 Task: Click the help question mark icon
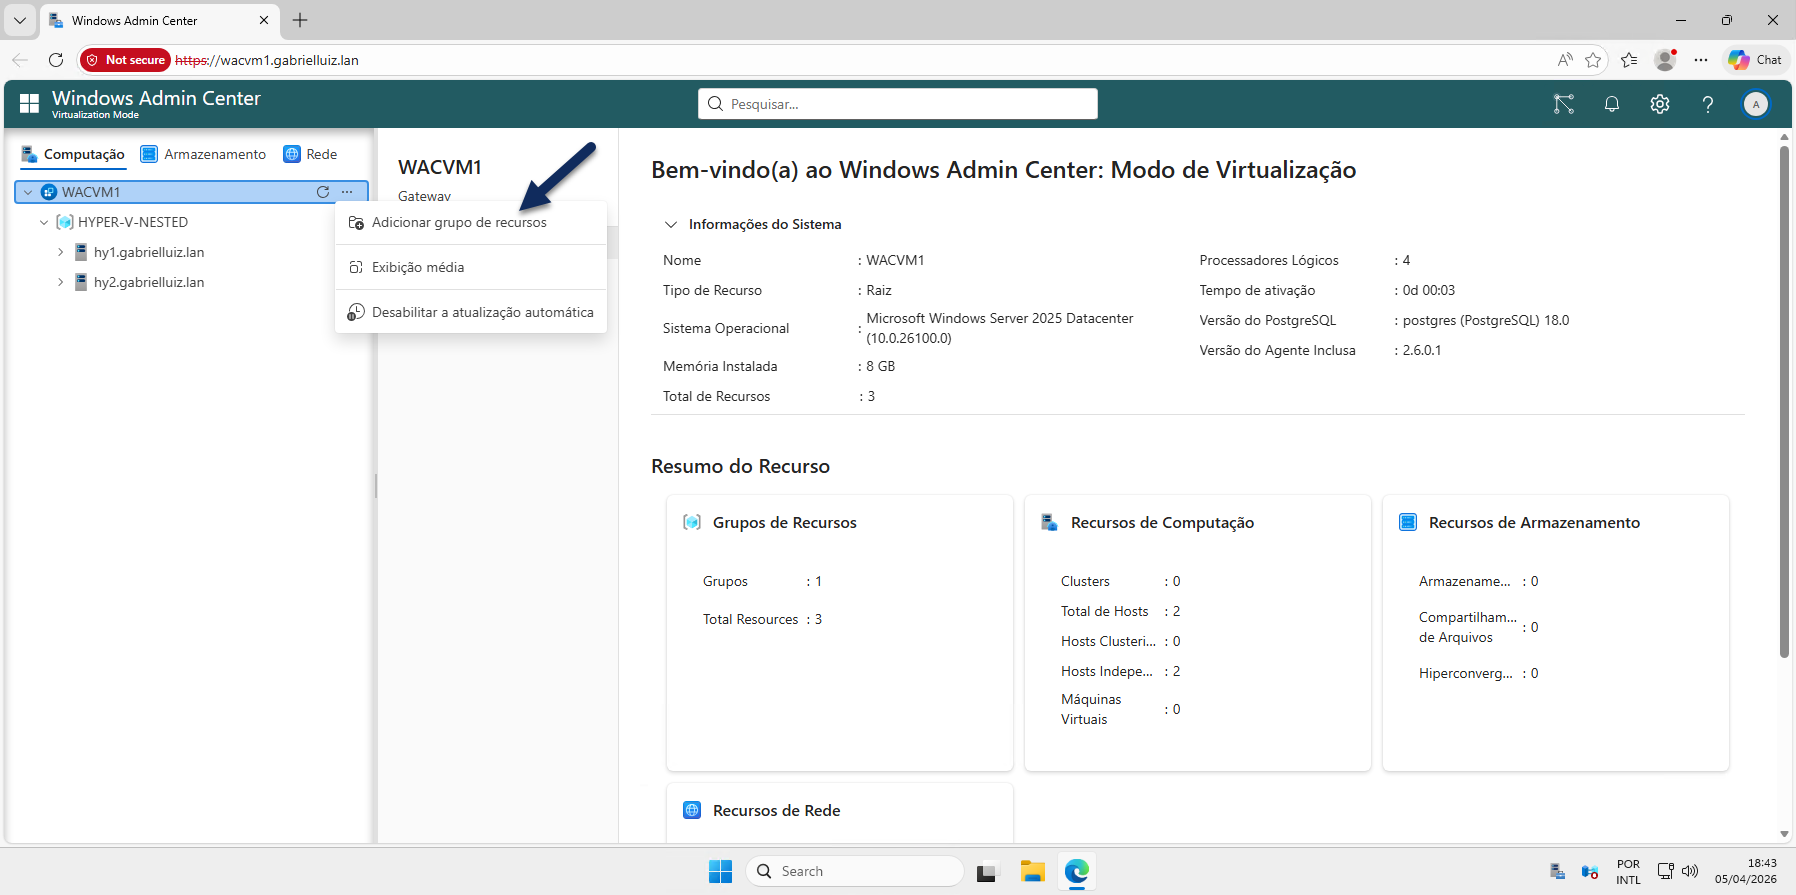tap(1708, 104)
